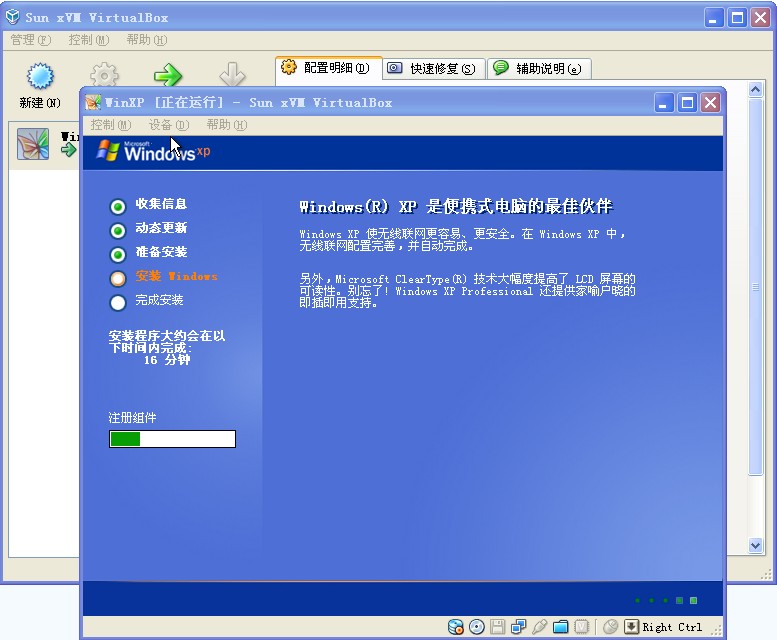Switch to the 辅助说明(e) description tab

(x=539, y=68)
